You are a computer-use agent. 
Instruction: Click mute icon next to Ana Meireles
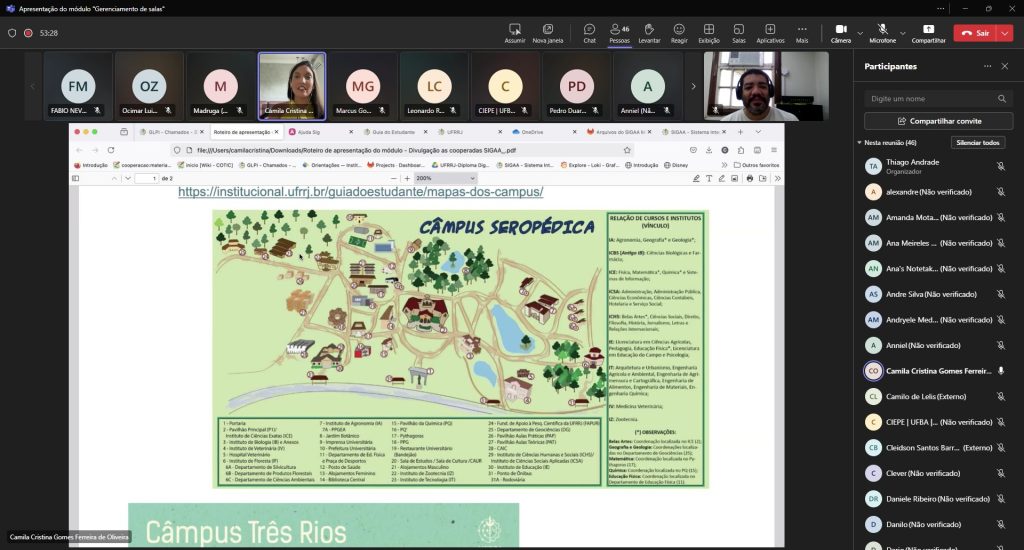pos(1000,243)
